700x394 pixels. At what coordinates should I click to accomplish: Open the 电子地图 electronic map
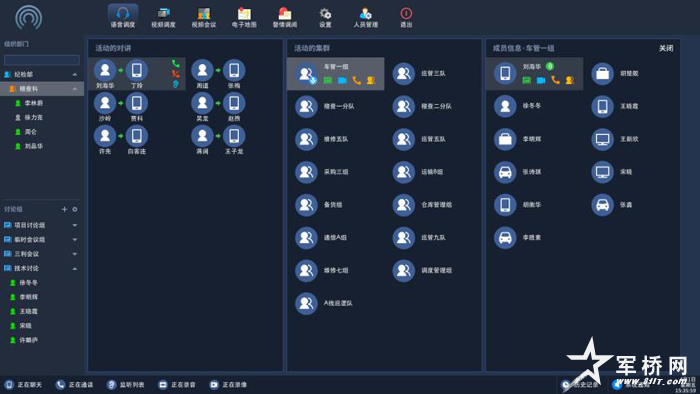tap(244, 18)
